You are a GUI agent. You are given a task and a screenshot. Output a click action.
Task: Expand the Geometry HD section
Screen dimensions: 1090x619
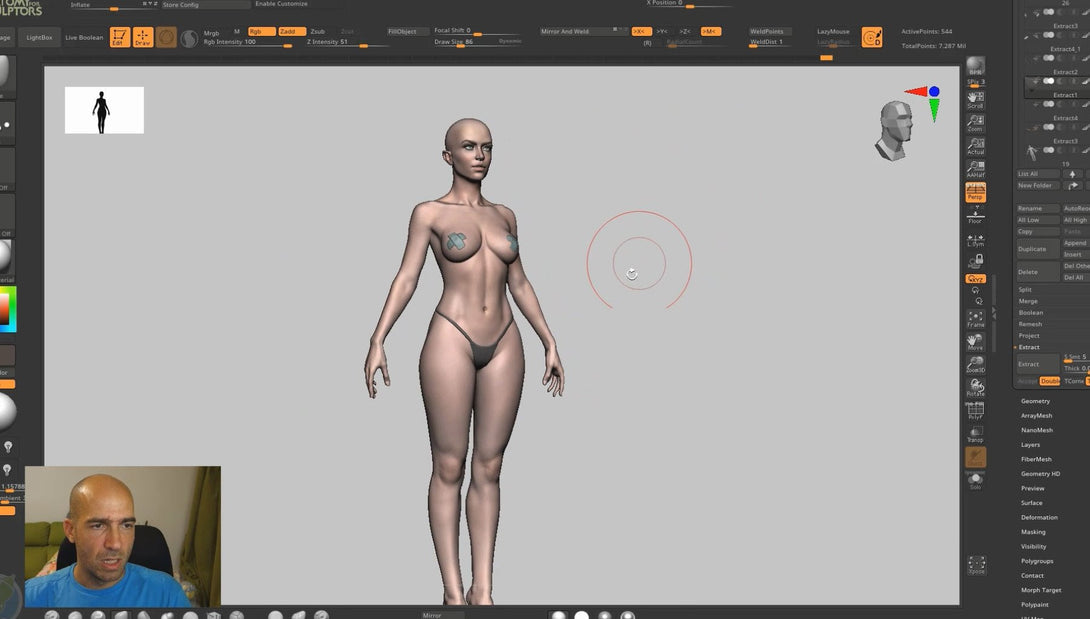[x=1040, y=474]
